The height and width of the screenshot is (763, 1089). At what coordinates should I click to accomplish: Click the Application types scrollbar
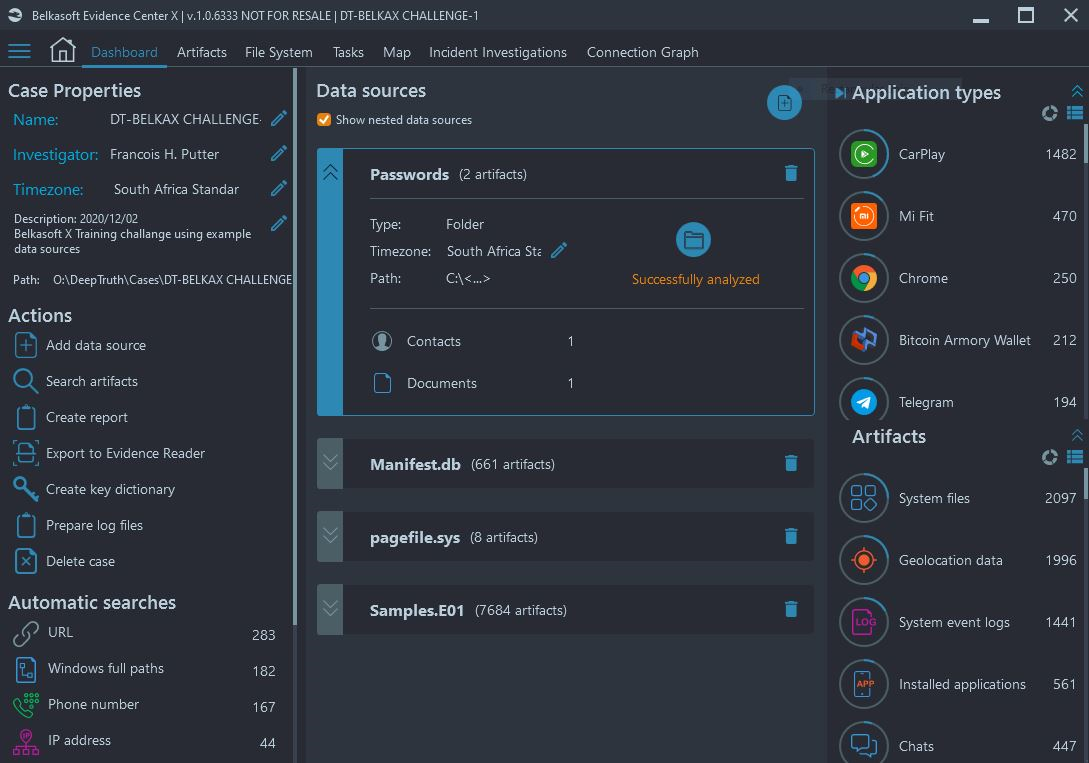click(x=1086, y=143)
